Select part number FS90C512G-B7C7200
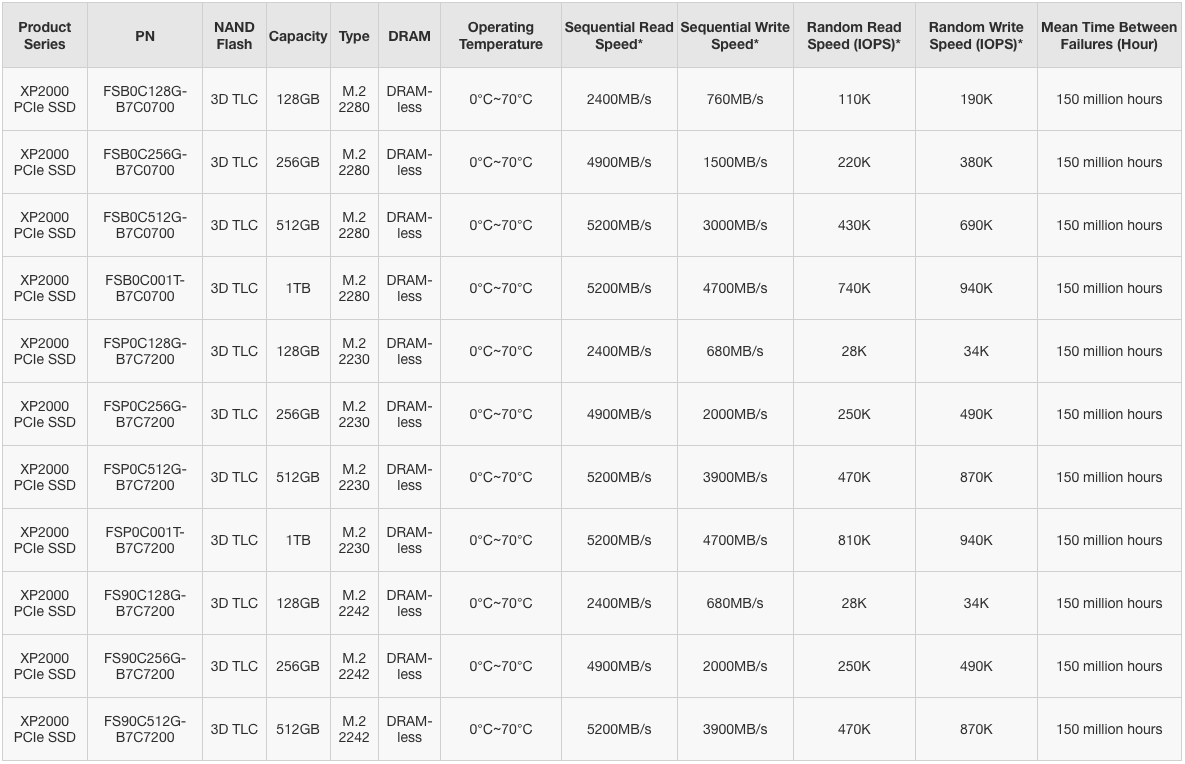The height and width of the screenshot is (764, 1185). (x=145, y=728)
